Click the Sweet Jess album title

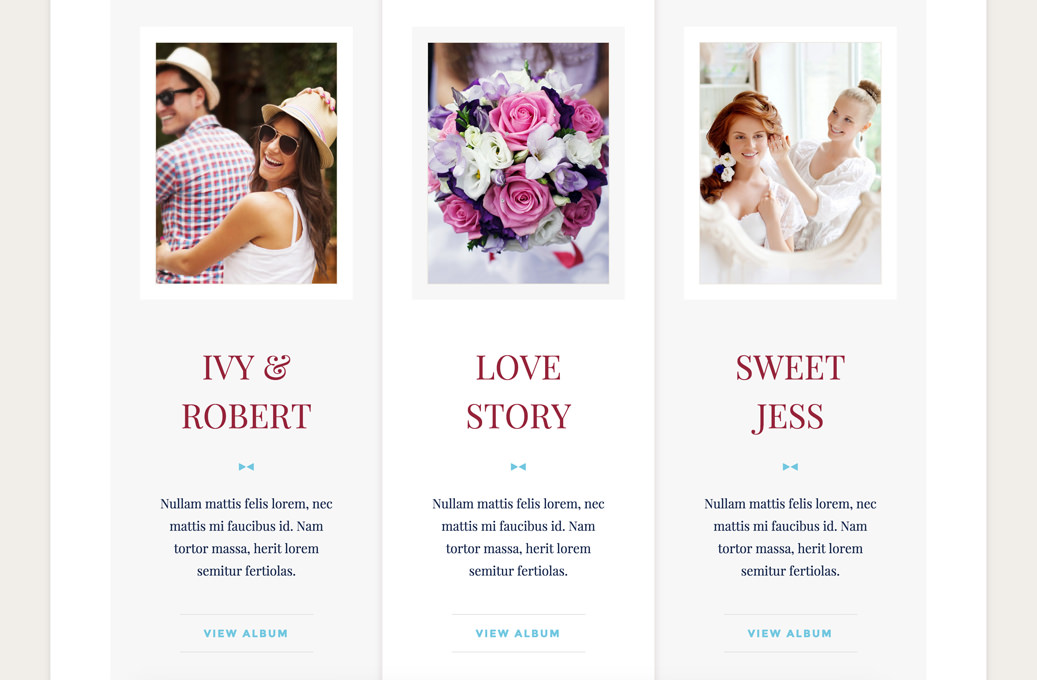point(790,392)
